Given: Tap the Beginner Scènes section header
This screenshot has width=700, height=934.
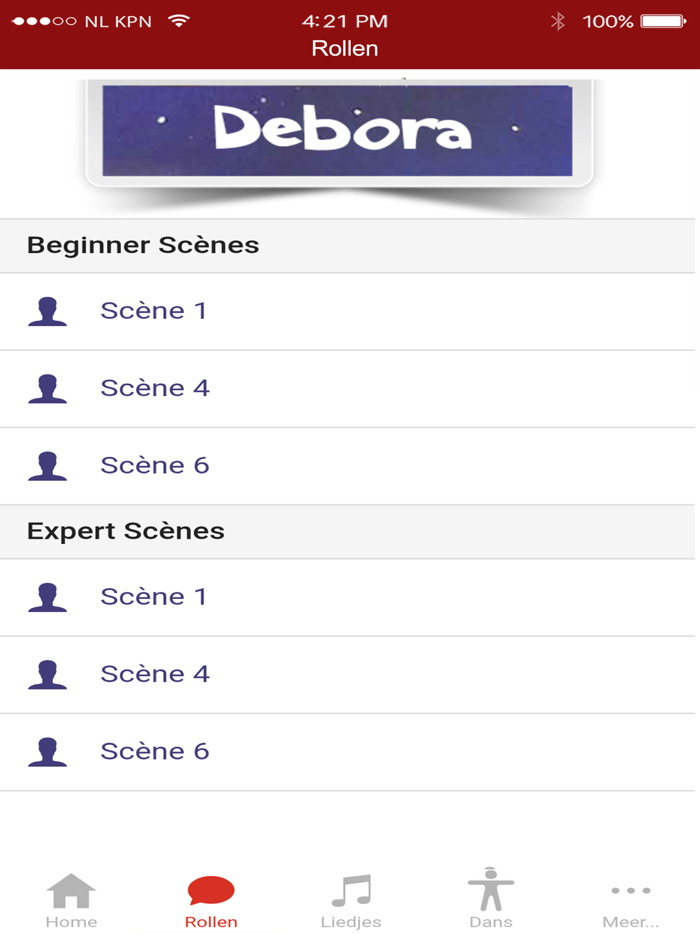Looking at the screenshot, I should click(x=143, y=245).
